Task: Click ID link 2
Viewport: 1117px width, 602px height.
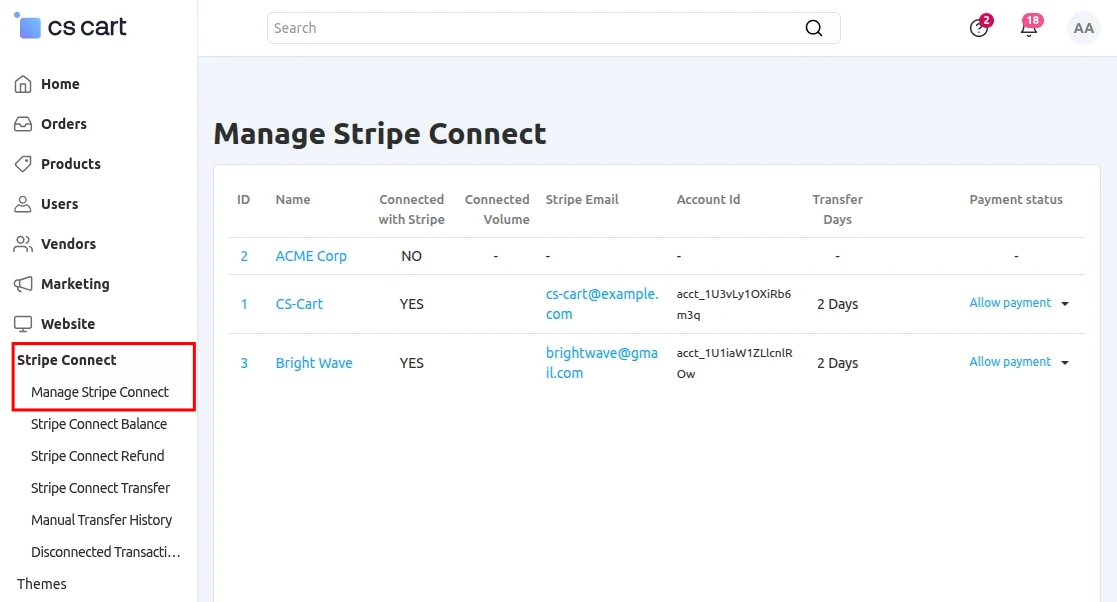Action: tap(244, 256)
